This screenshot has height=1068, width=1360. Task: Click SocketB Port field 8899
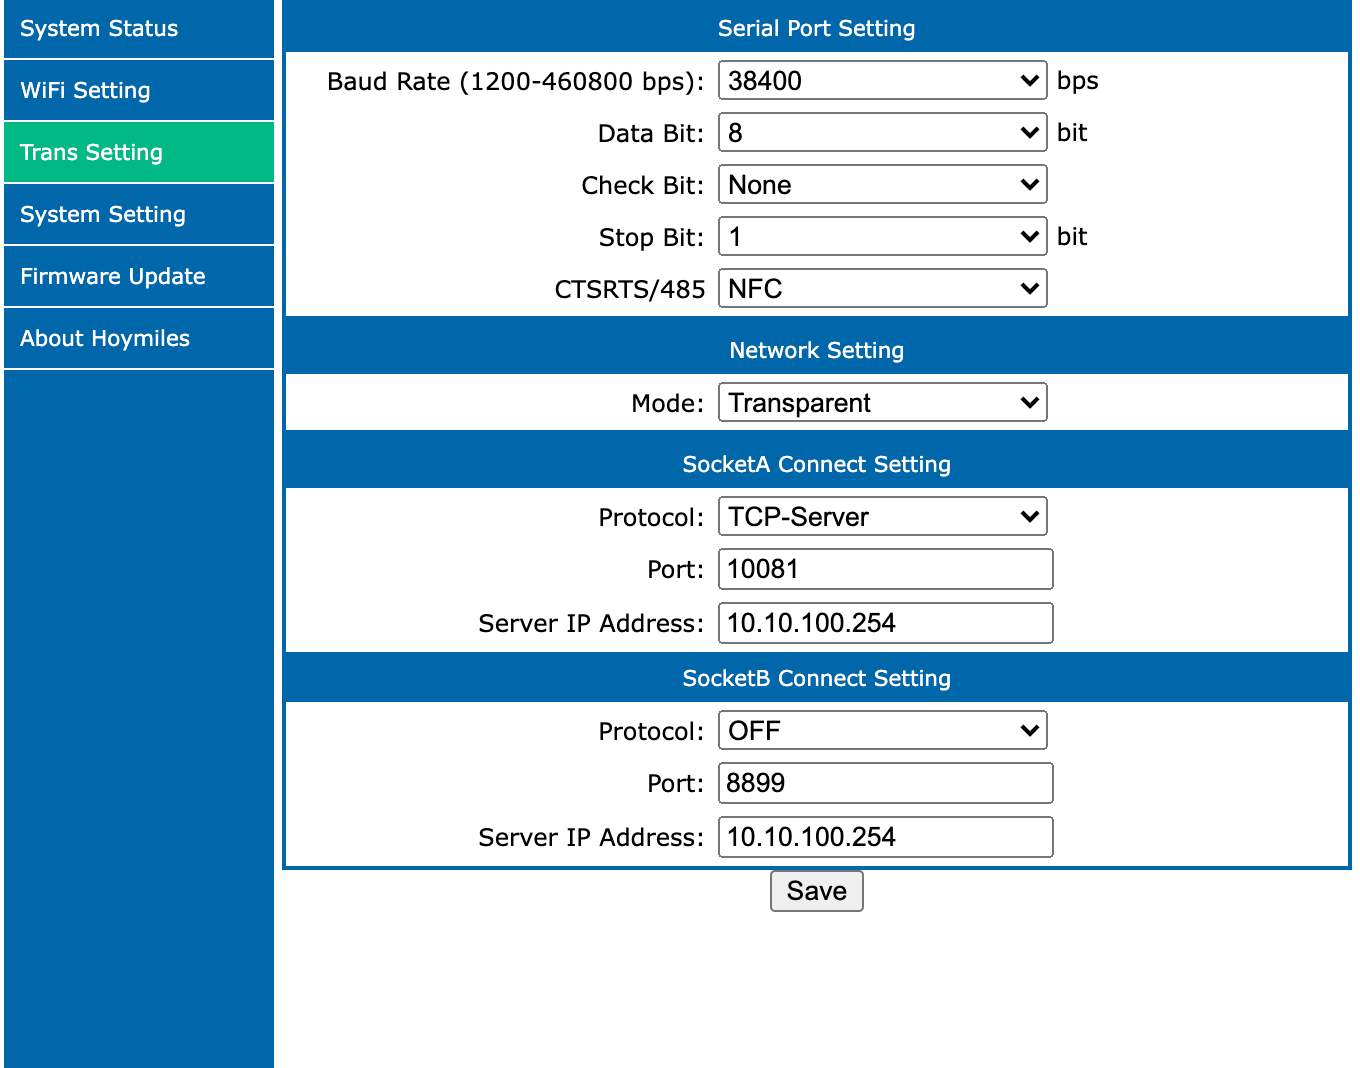coord(886,783)
